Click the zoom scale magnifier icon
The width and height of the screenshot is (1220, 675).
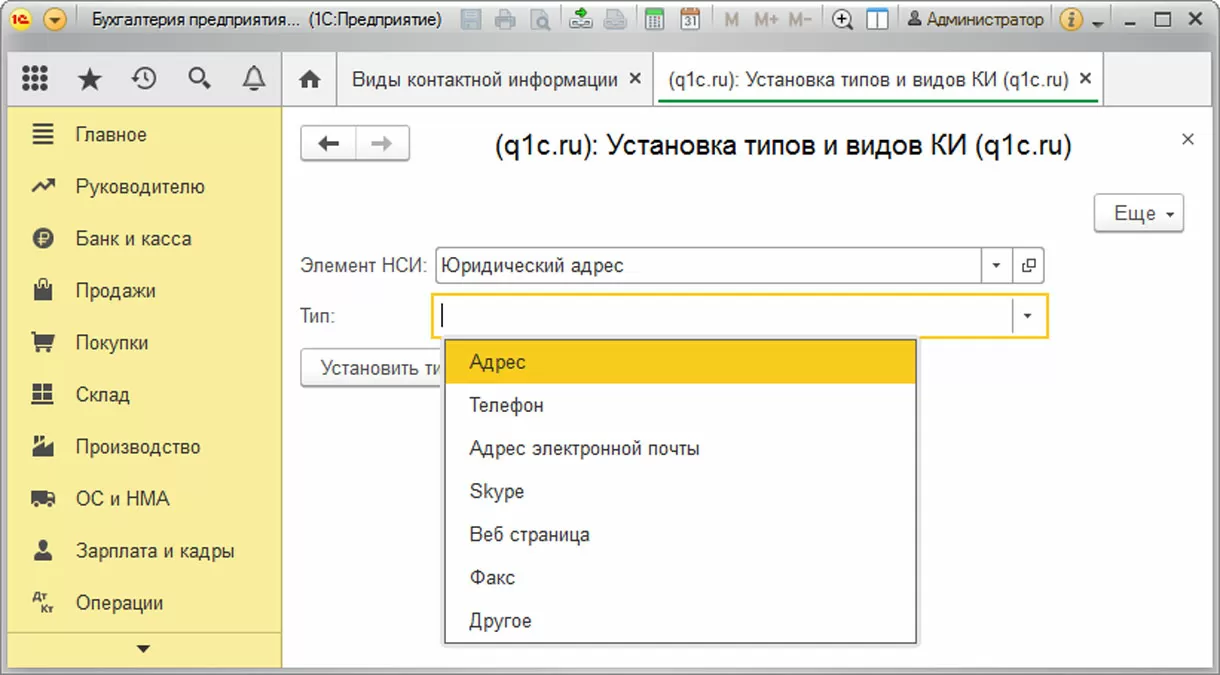coord(843,19)
